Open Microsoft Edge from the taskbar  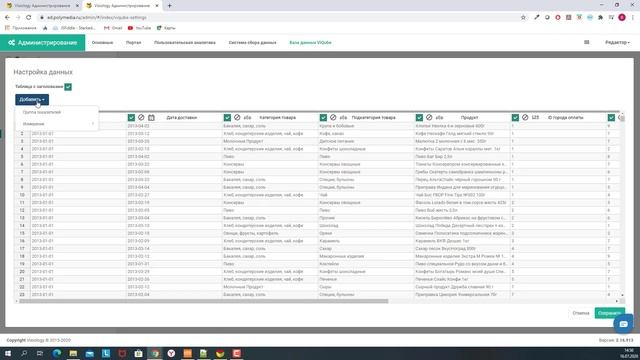(57, 353)
